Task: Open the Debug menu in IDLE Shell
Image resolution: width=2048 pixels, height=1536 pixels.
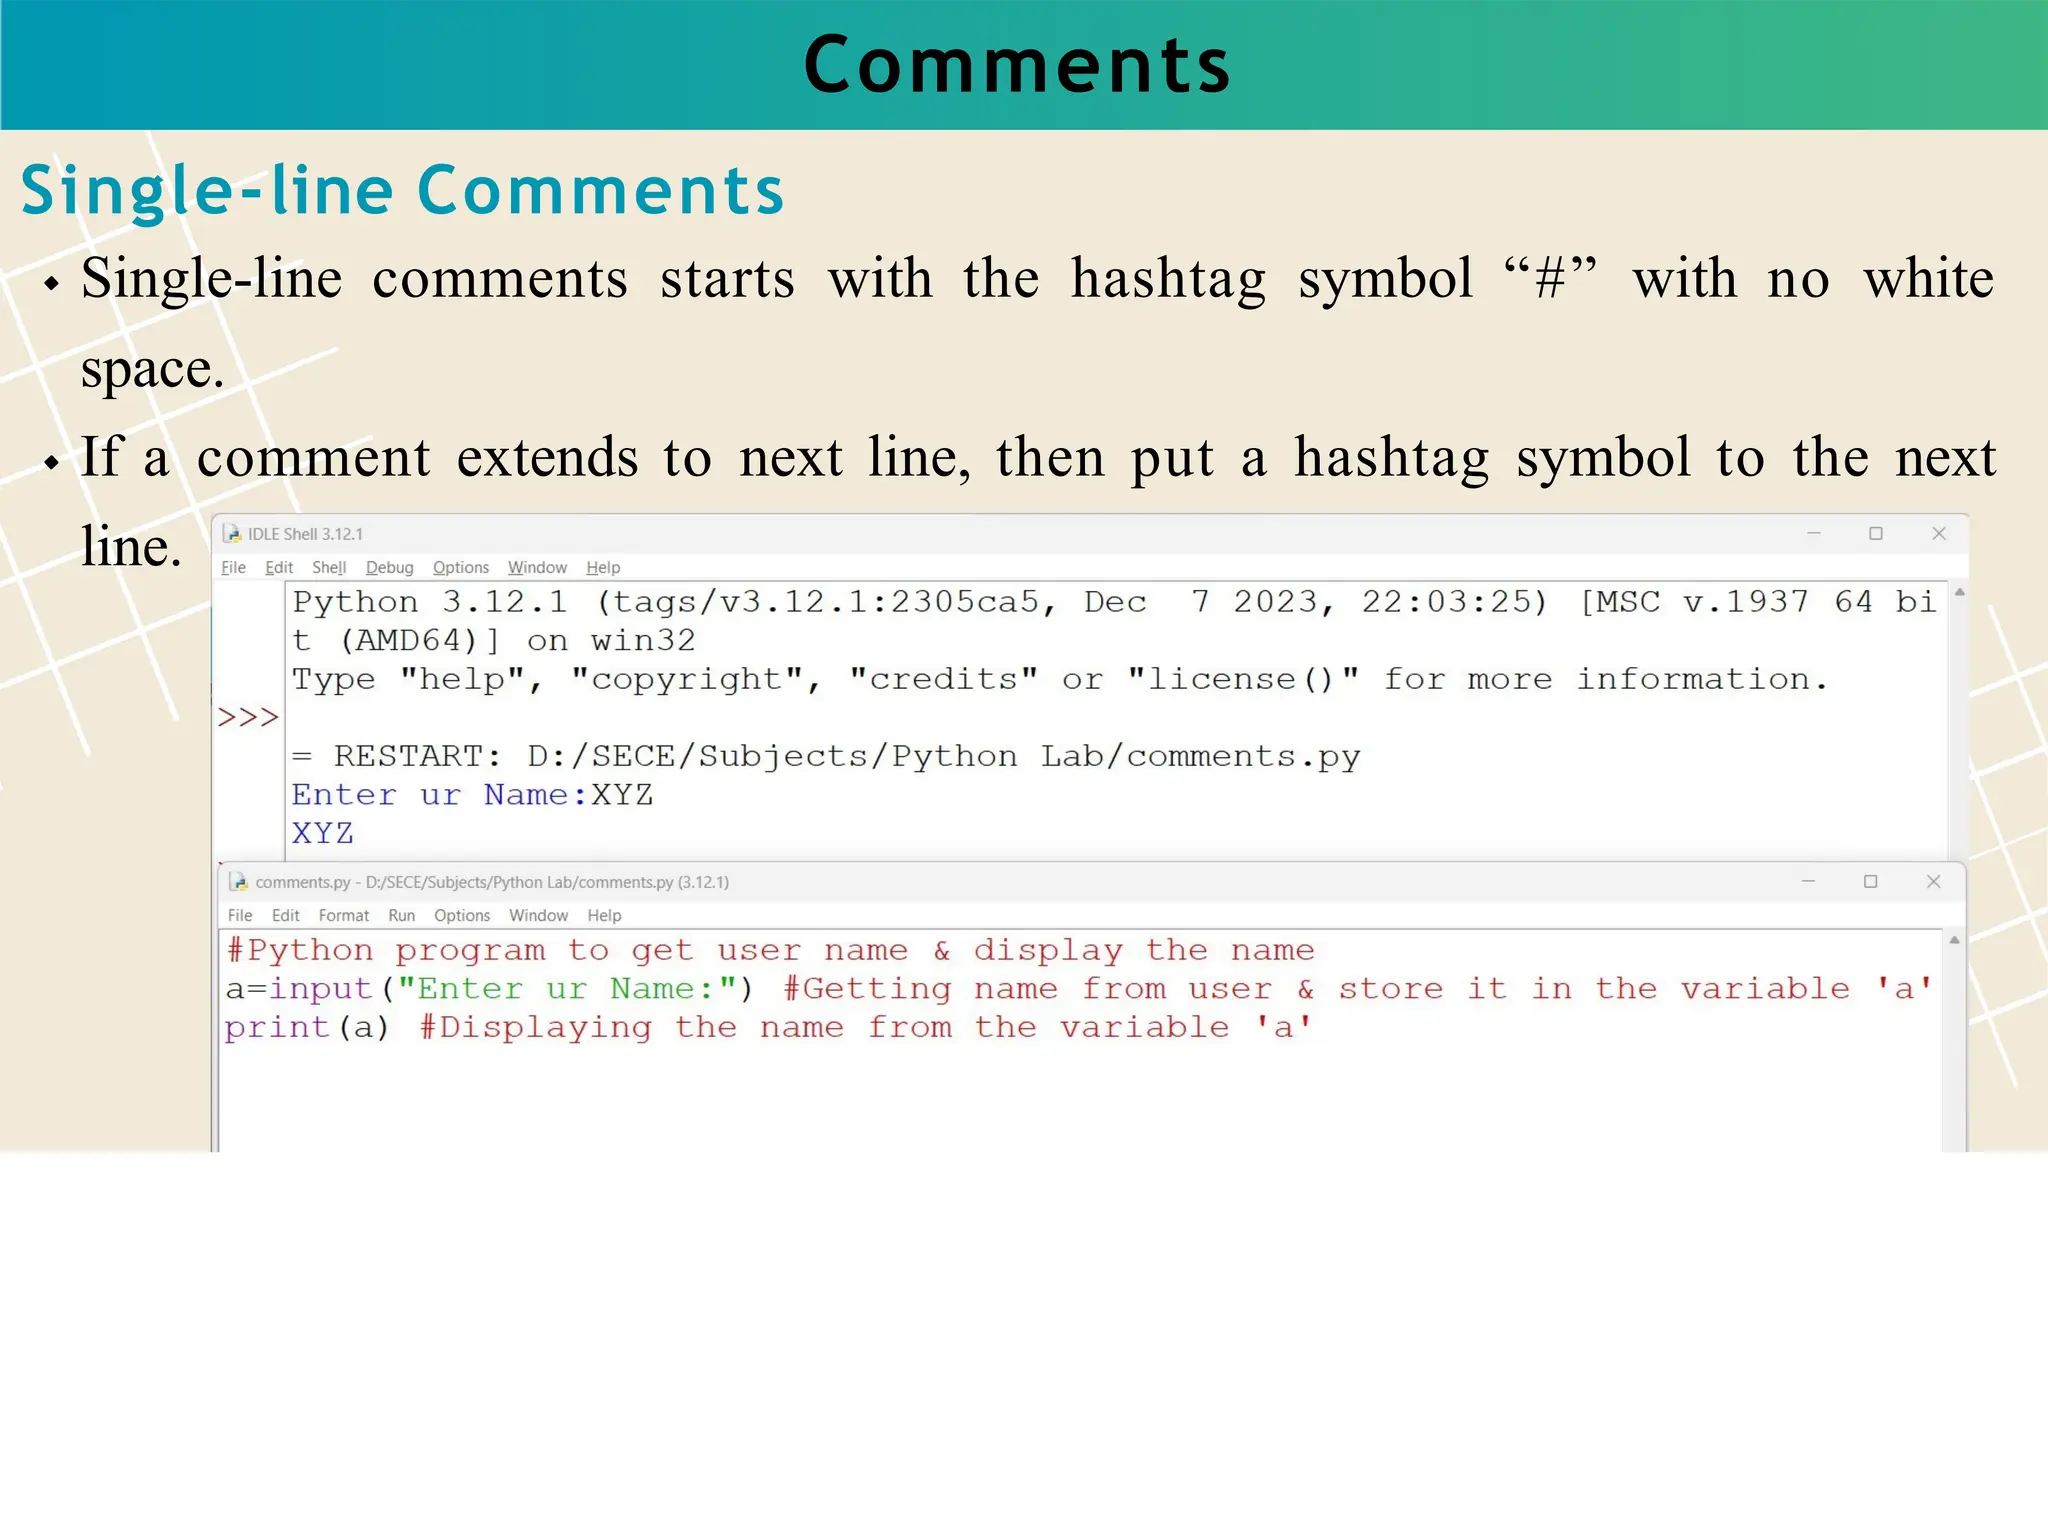Action: tap(389, 568)
